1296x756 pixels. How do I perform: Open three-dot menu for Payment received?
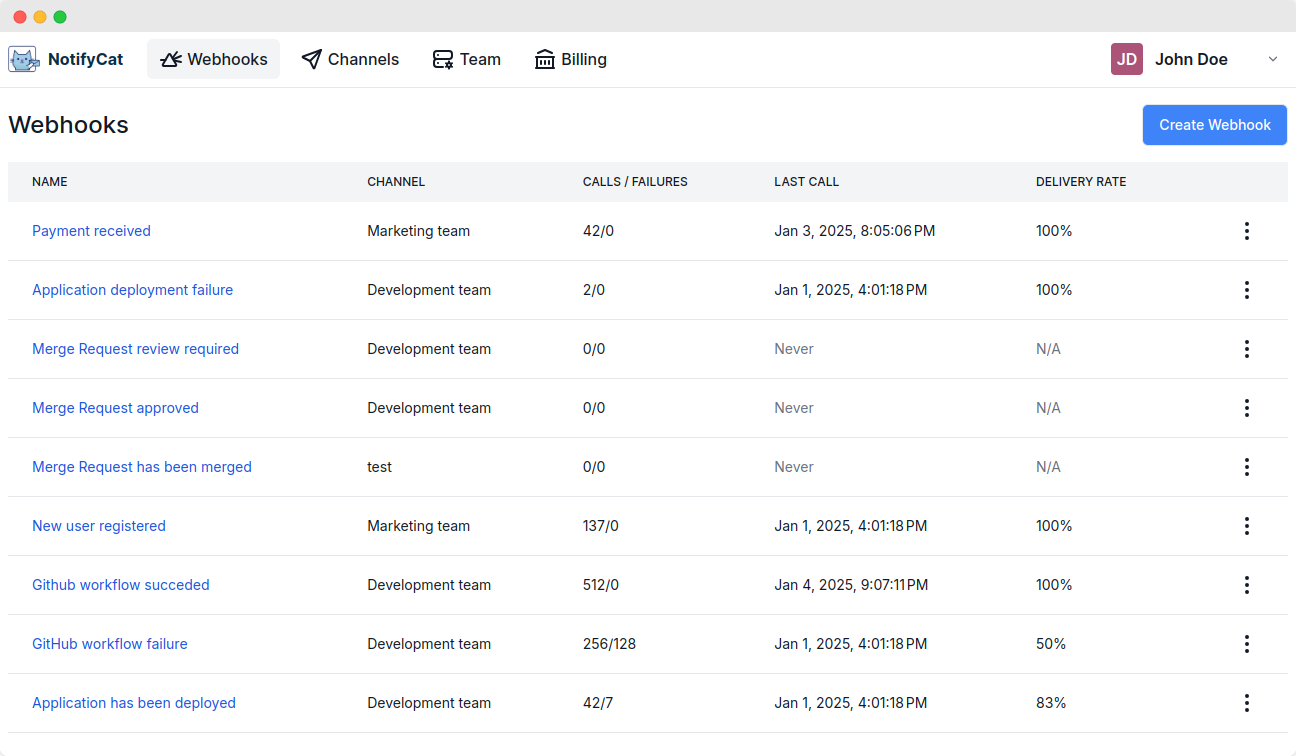pyautogui.click(x=1246, y=231)
